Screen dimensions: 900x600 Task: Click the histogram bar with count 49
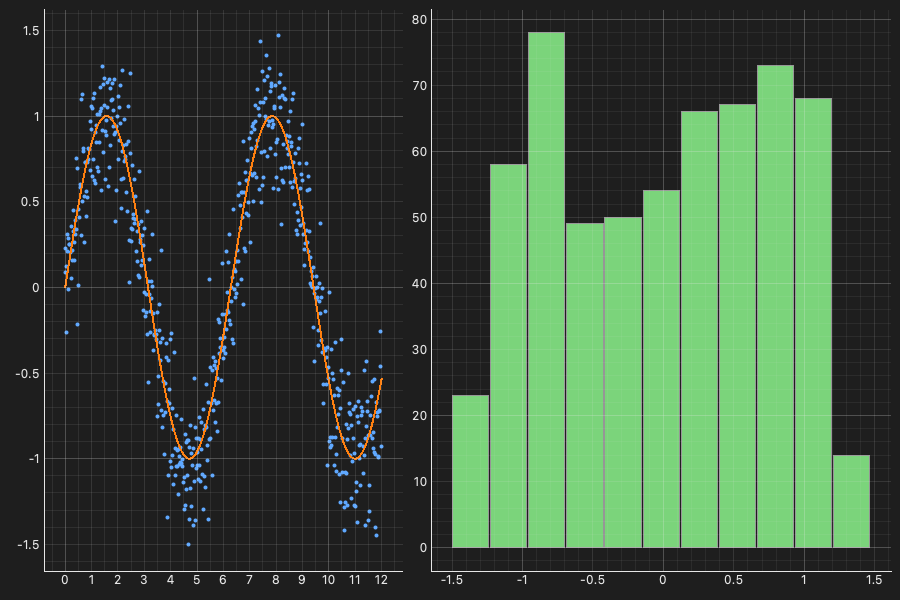point(584,385)
